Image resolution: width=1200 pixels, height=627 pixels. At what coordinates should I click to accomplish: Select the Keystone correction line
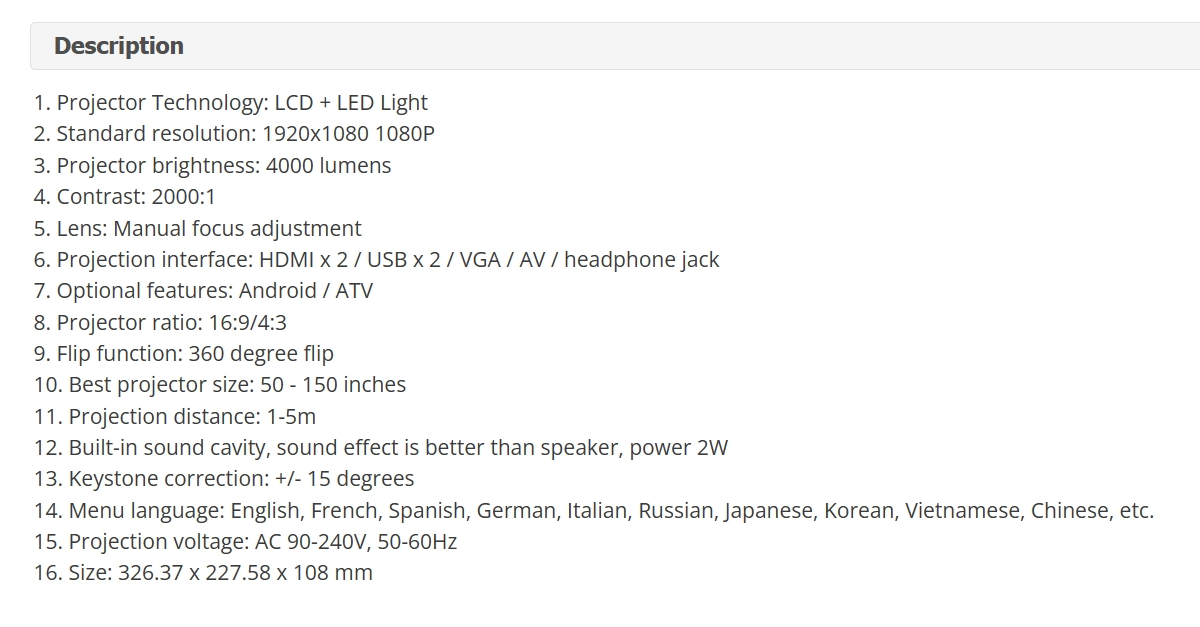224,479
